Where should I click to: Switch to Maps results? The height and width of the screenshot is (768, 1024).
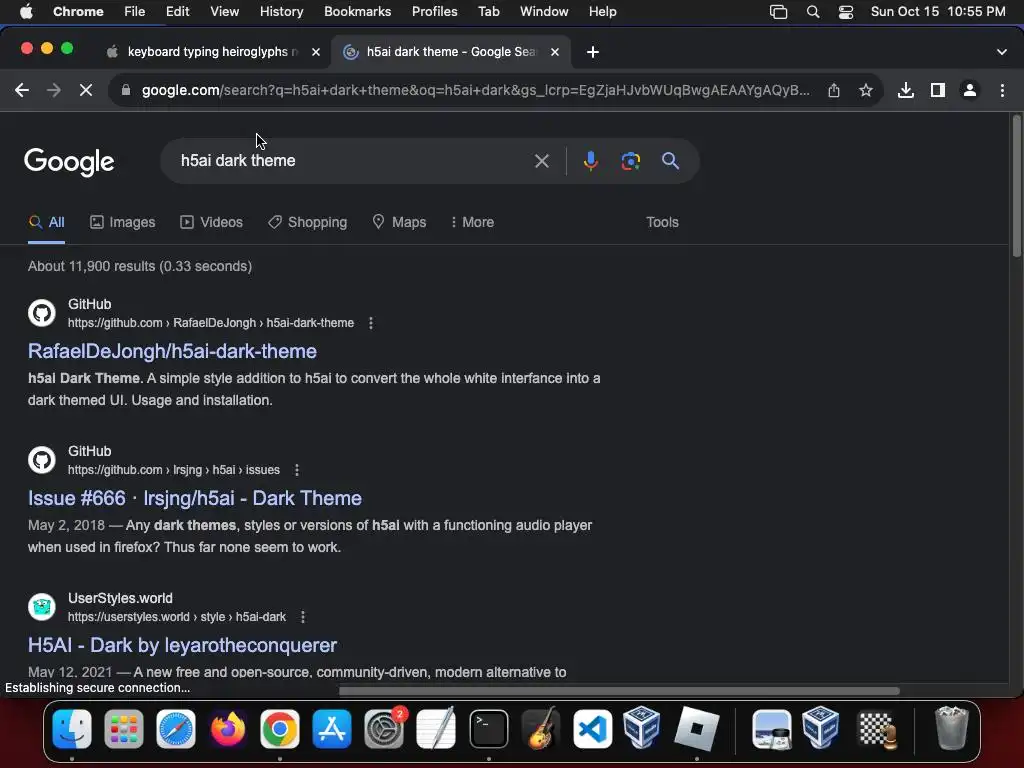click(398, 222)
